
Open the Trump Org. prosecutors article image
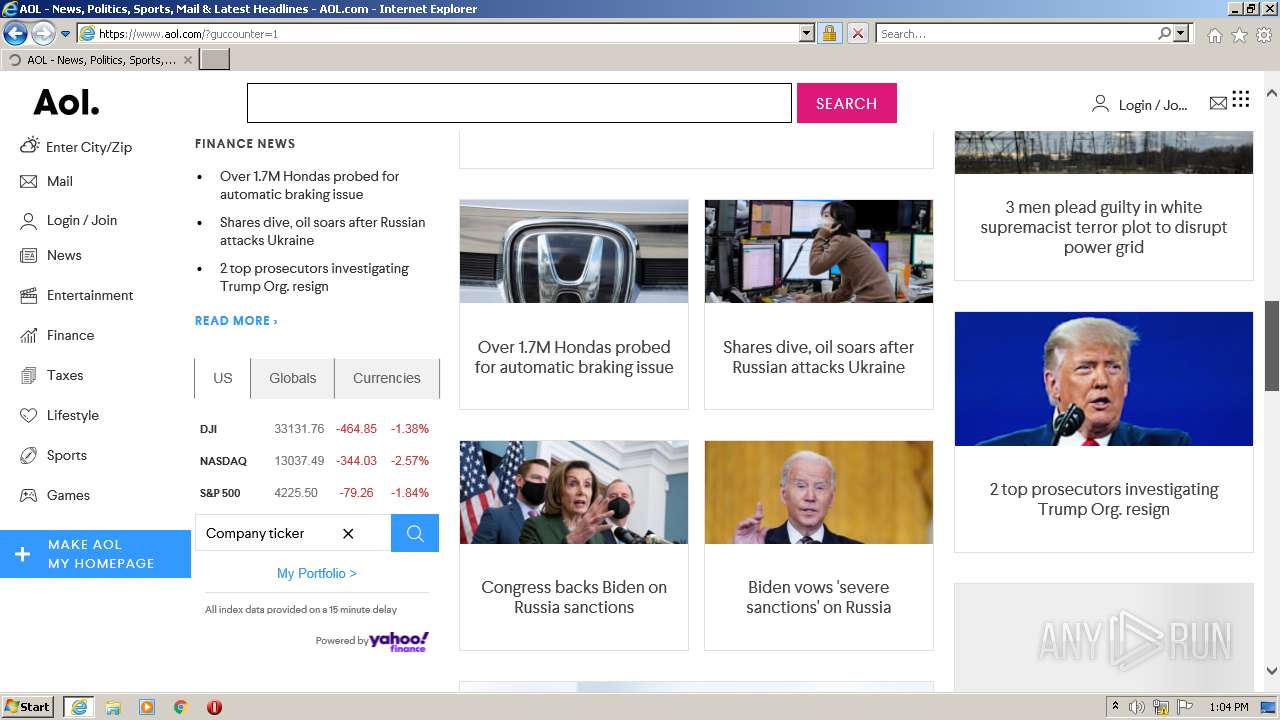point(1104,379)
